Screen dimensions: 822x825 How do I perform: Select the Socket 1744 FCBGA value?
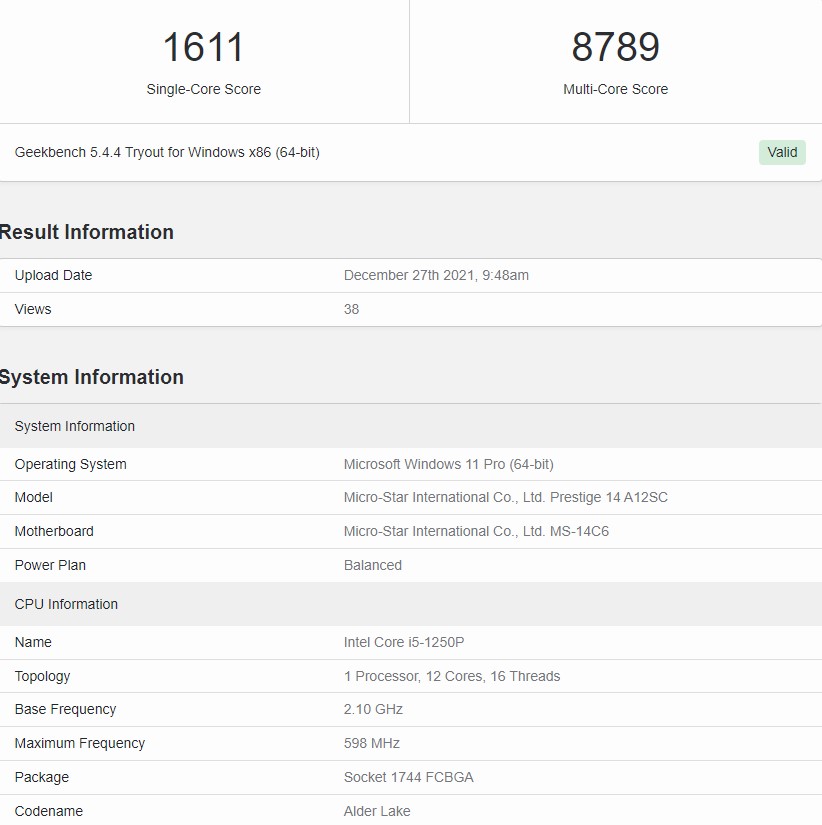point(408,777)
